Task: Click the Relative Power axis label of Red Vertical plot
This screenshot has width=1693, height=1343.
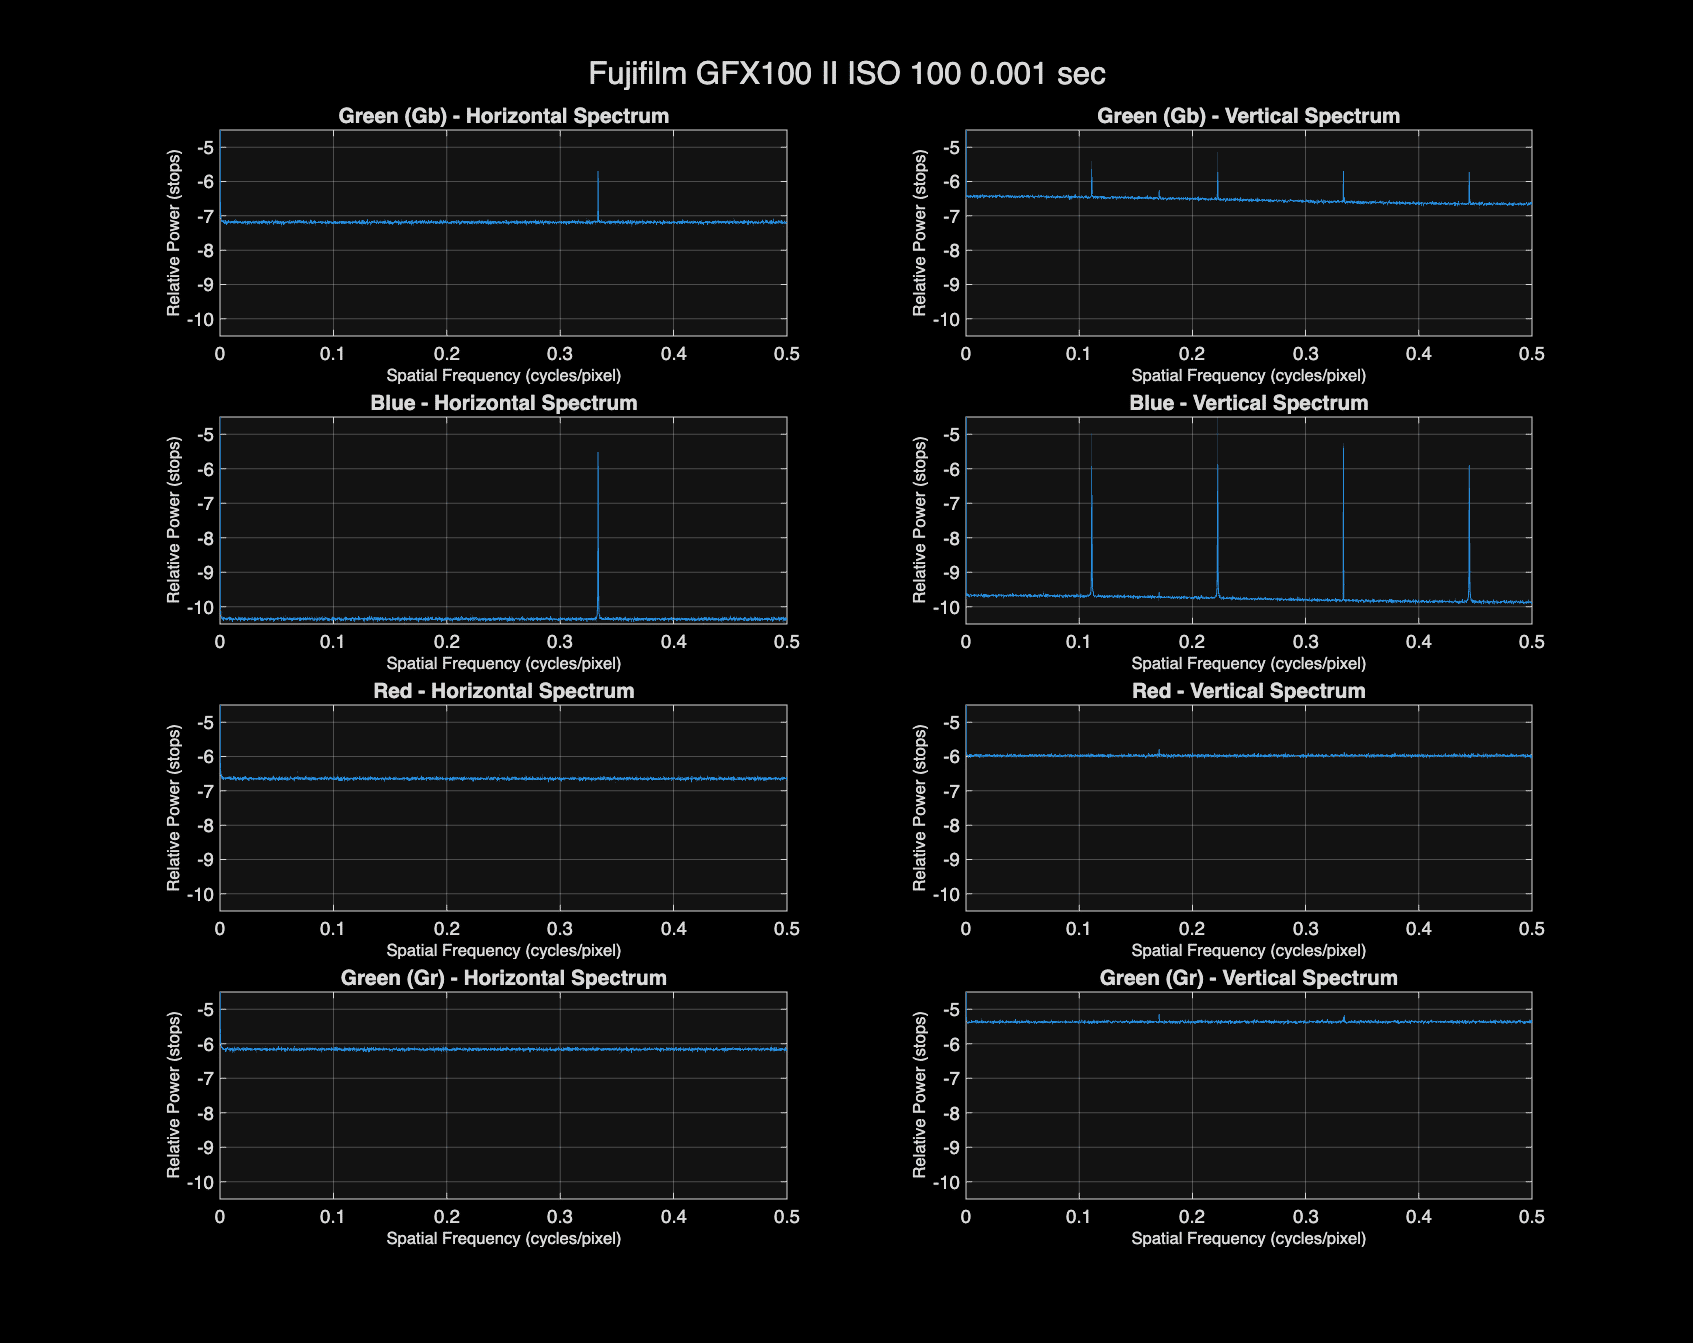Action: pyautogui.click(x=920, y=808)
